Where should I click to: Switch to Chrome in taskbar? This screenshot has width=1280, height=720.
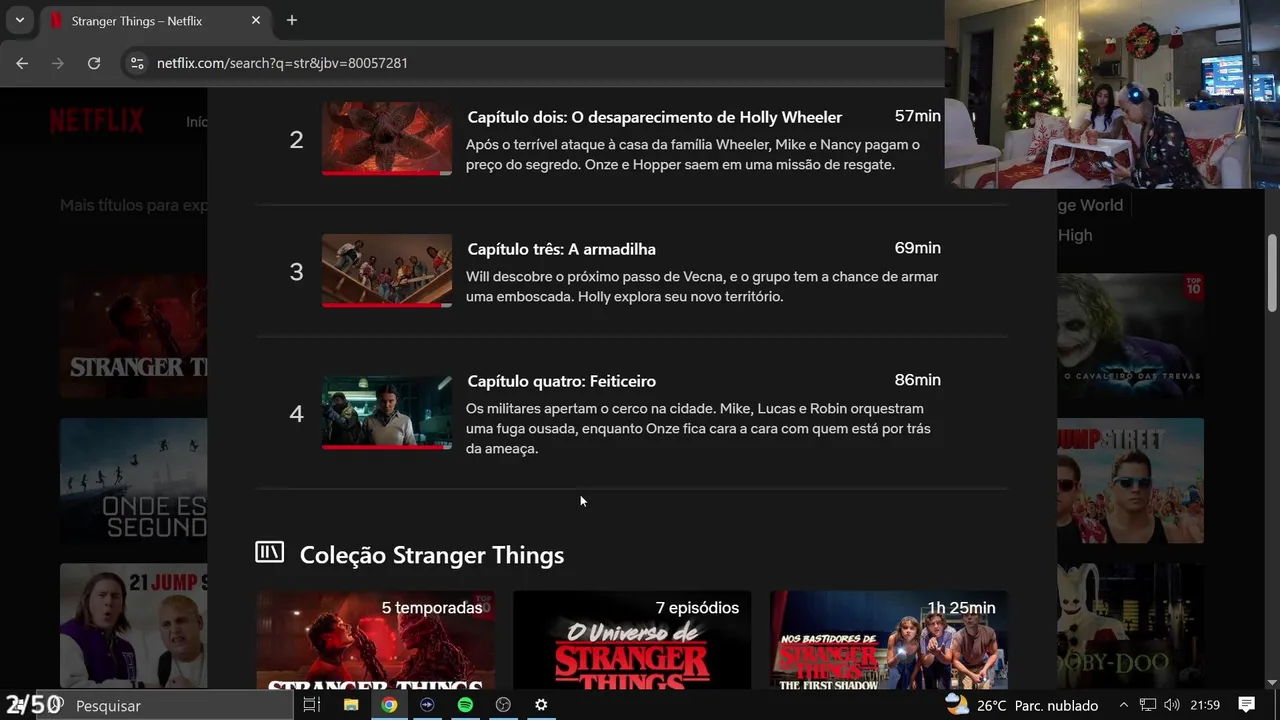tap(389, 705)
